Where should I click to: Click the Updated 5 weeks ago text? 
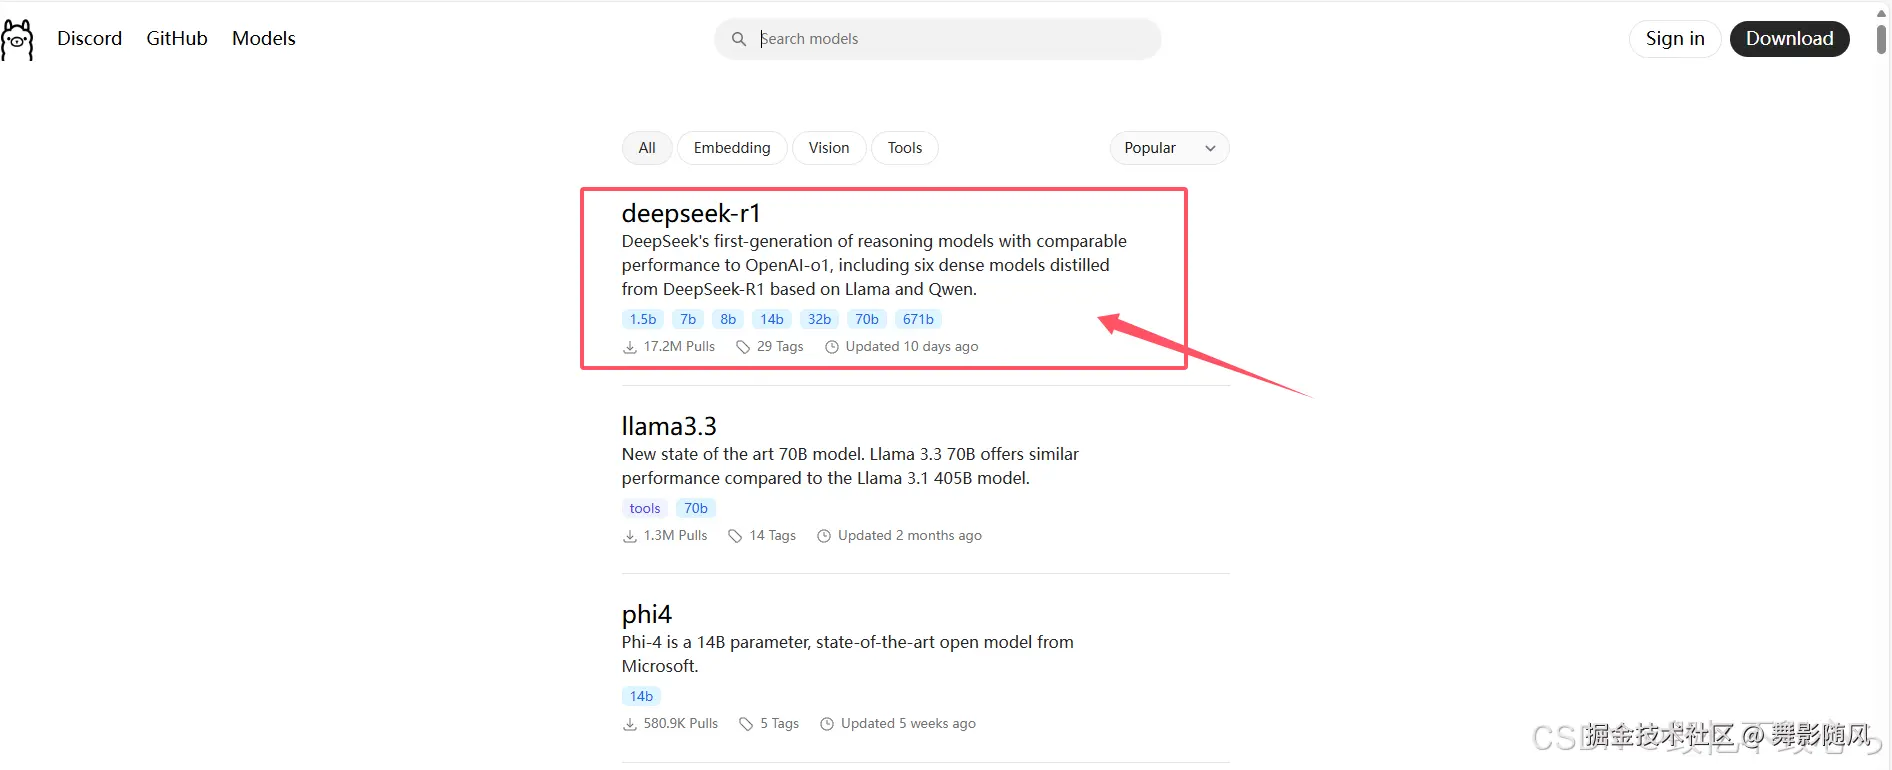(x=908, y=724)
